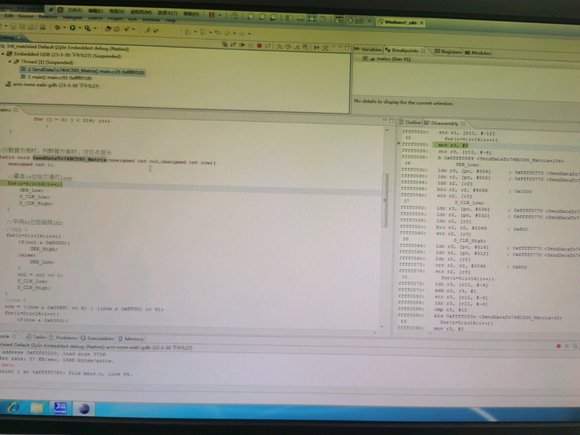This screenshot has width=580, height=435.
Task: Open the file explorer folder on taskbar
Action: point(37,408)
